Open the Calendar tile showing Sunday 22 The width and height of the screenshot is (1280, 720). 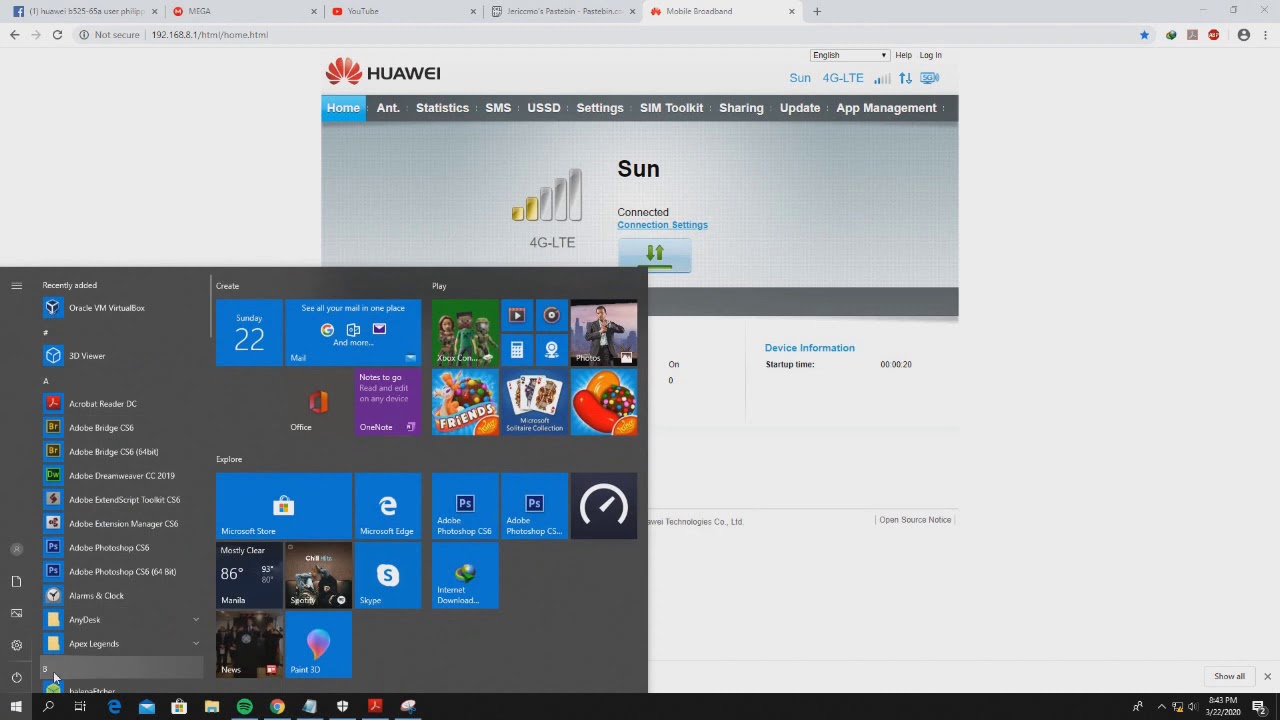[x=249, y=333]
